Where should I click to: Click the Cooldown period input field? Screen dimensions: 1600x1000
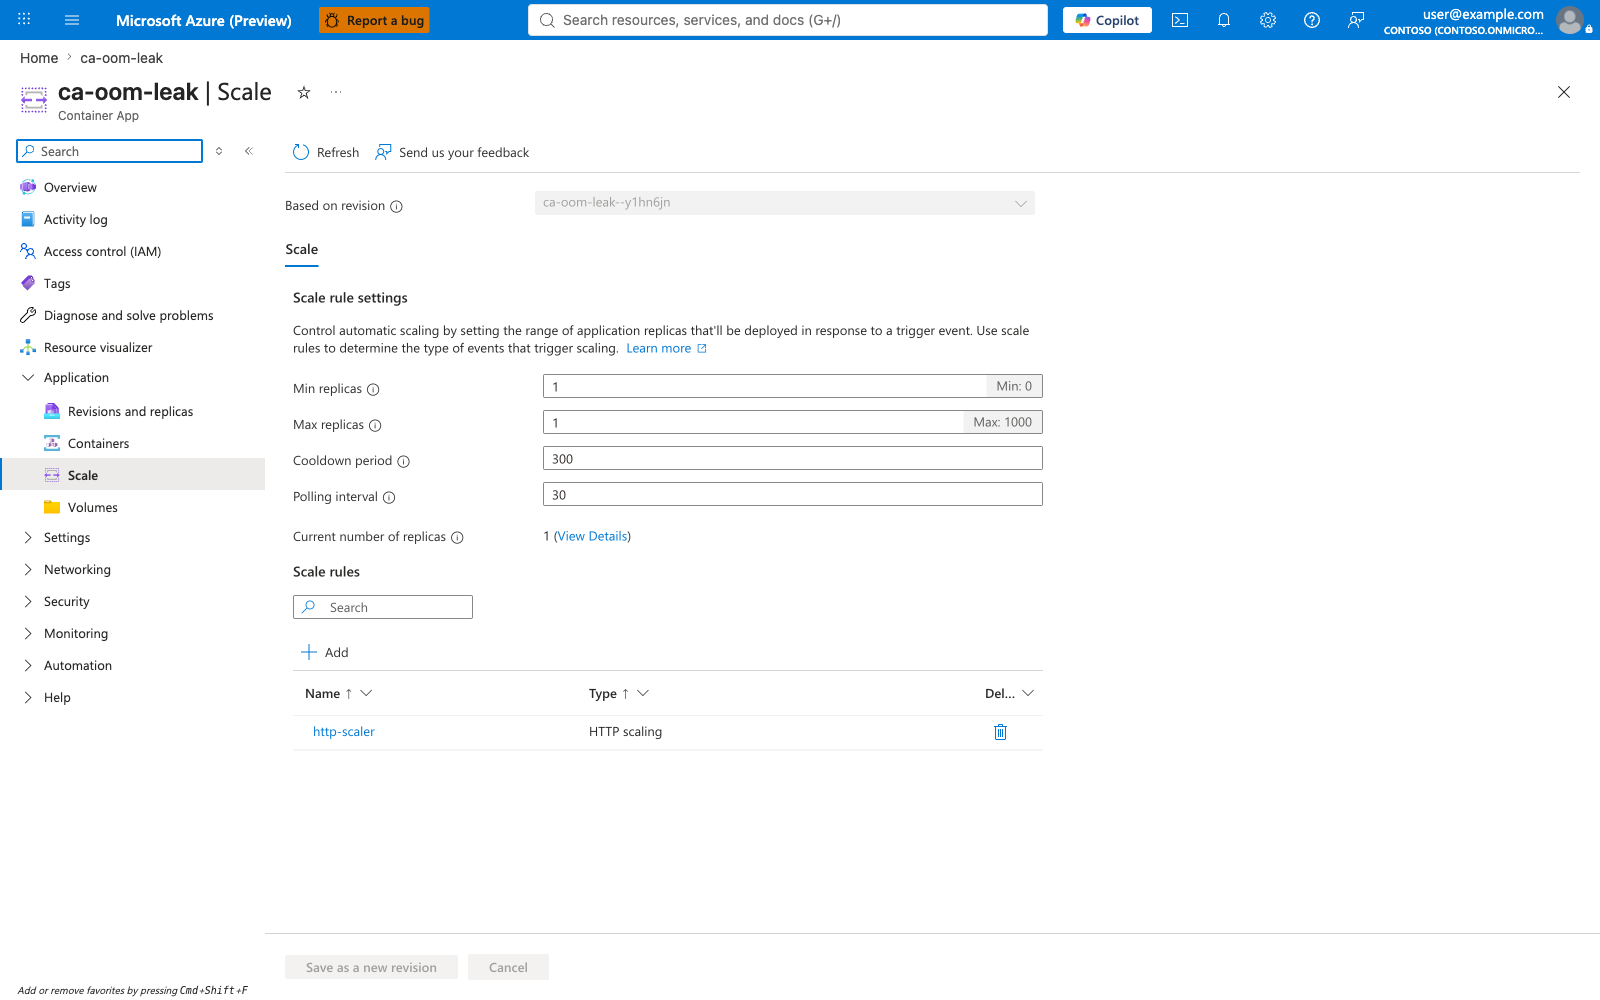click(x=793, y=459)
